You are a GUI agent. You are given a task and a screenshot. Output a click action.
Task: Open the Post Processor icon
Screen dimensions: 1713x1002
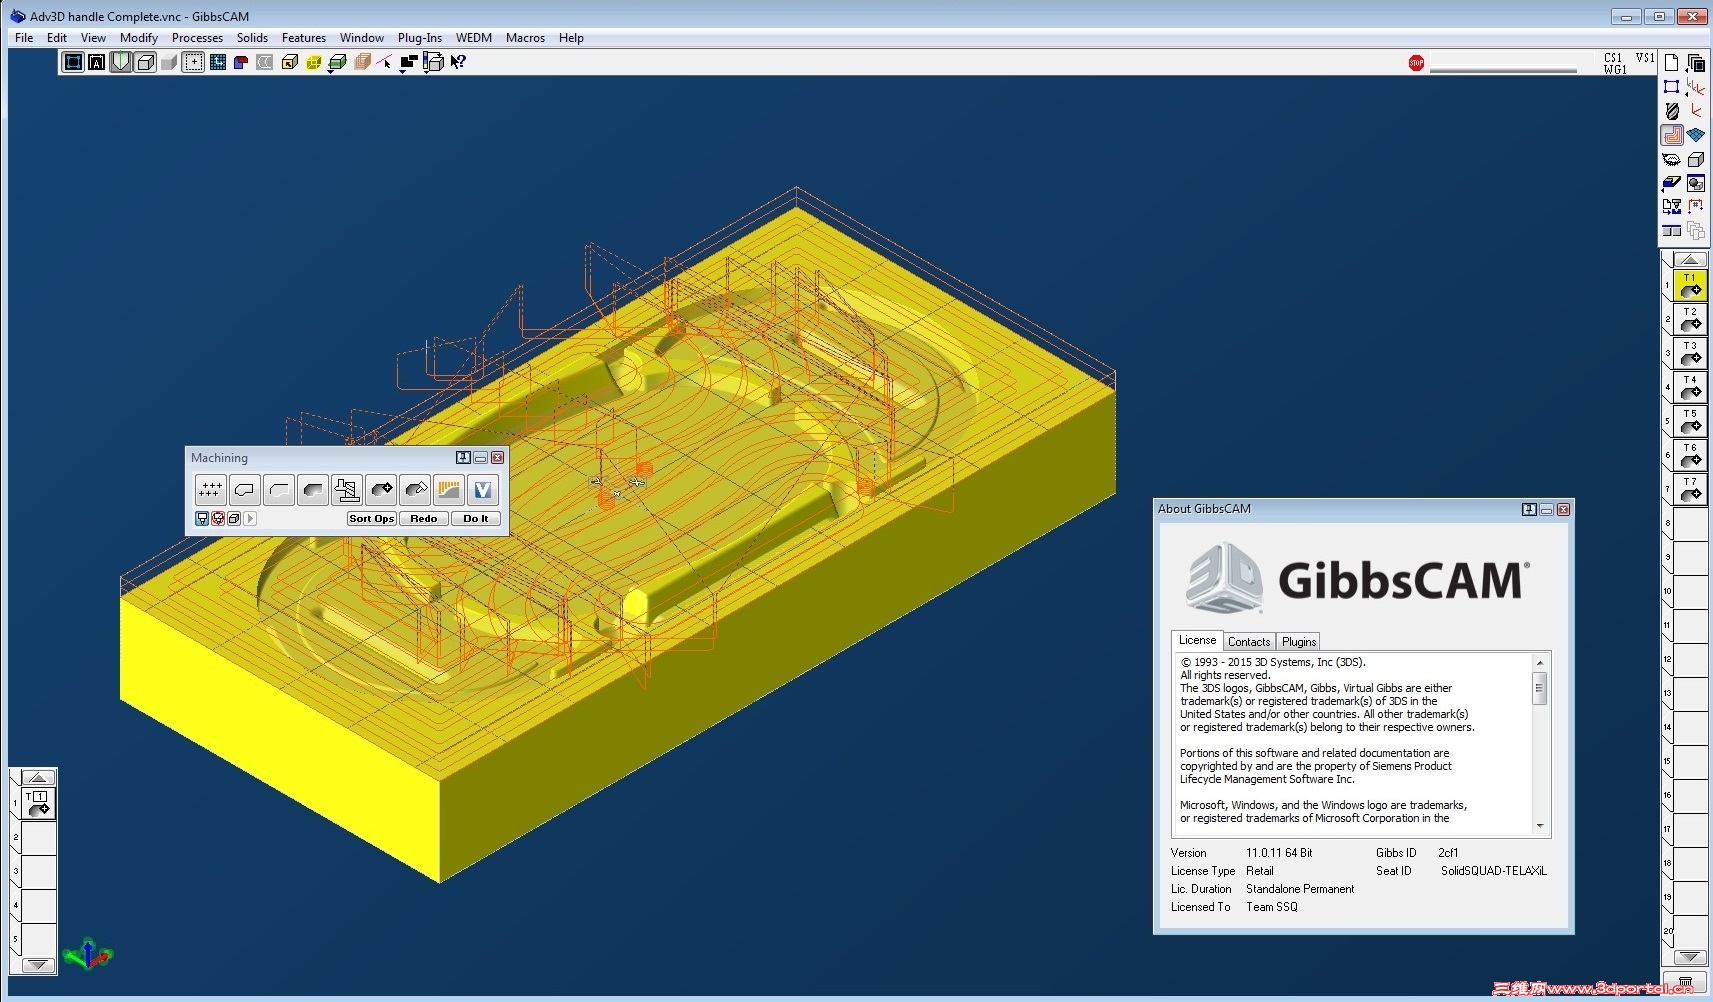pos(1672,207)
